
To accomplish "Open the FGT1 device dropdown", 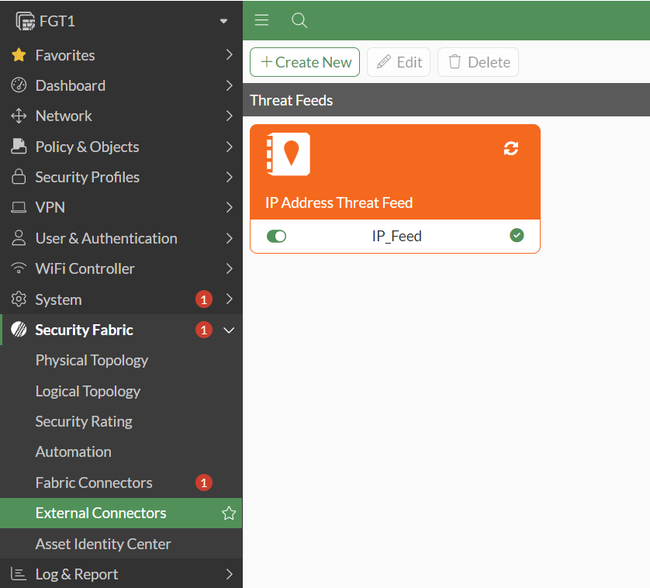I will 224,21.
